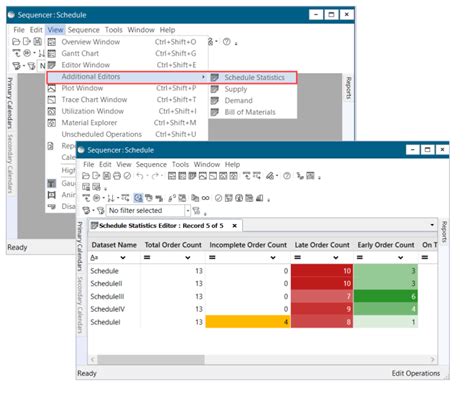Click the open folder icon in front window toolbar

pyautogui.click(x=86, y=176)
